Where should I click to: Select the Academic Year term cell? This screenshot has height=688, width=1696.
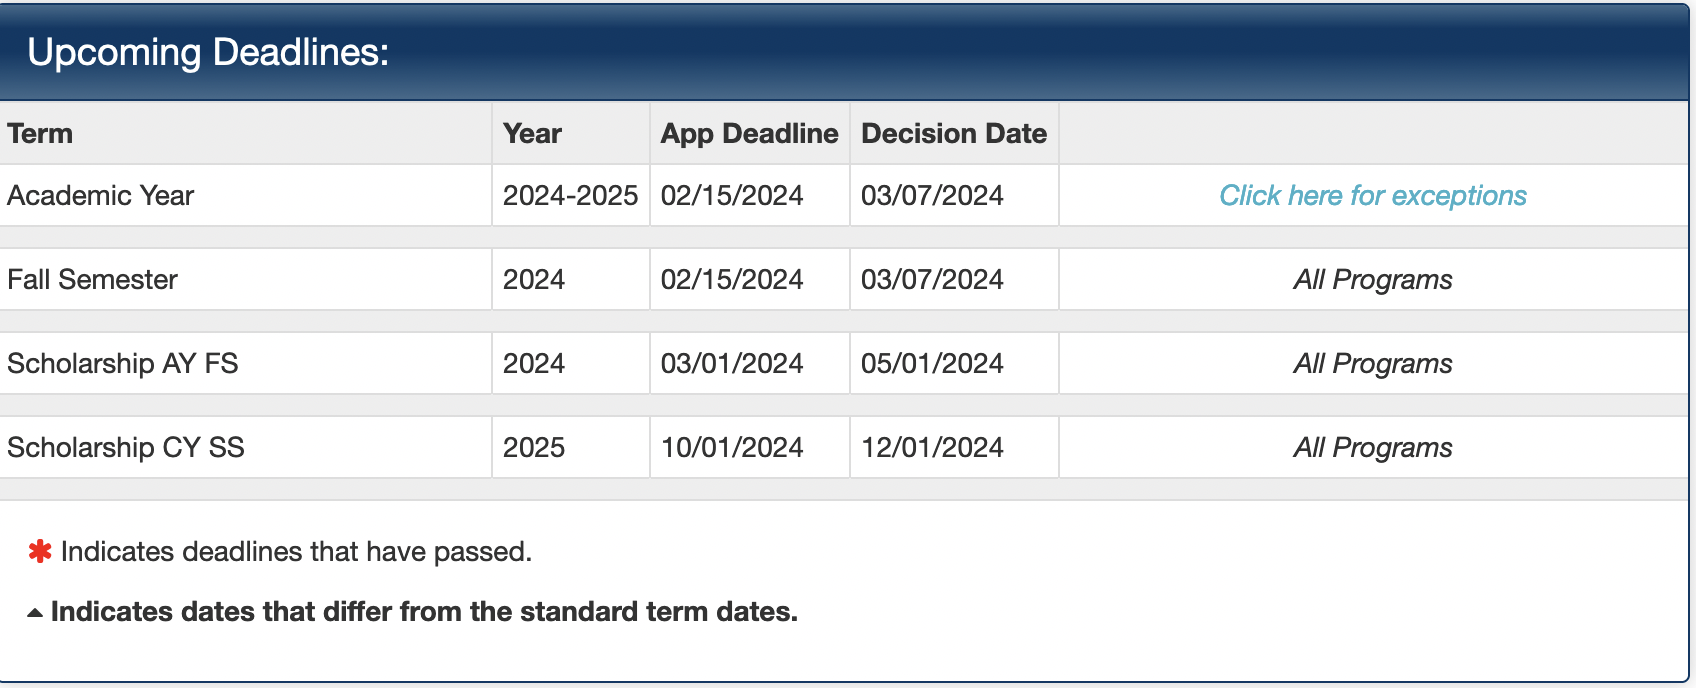pyautogui.click(x=101, y=196)
